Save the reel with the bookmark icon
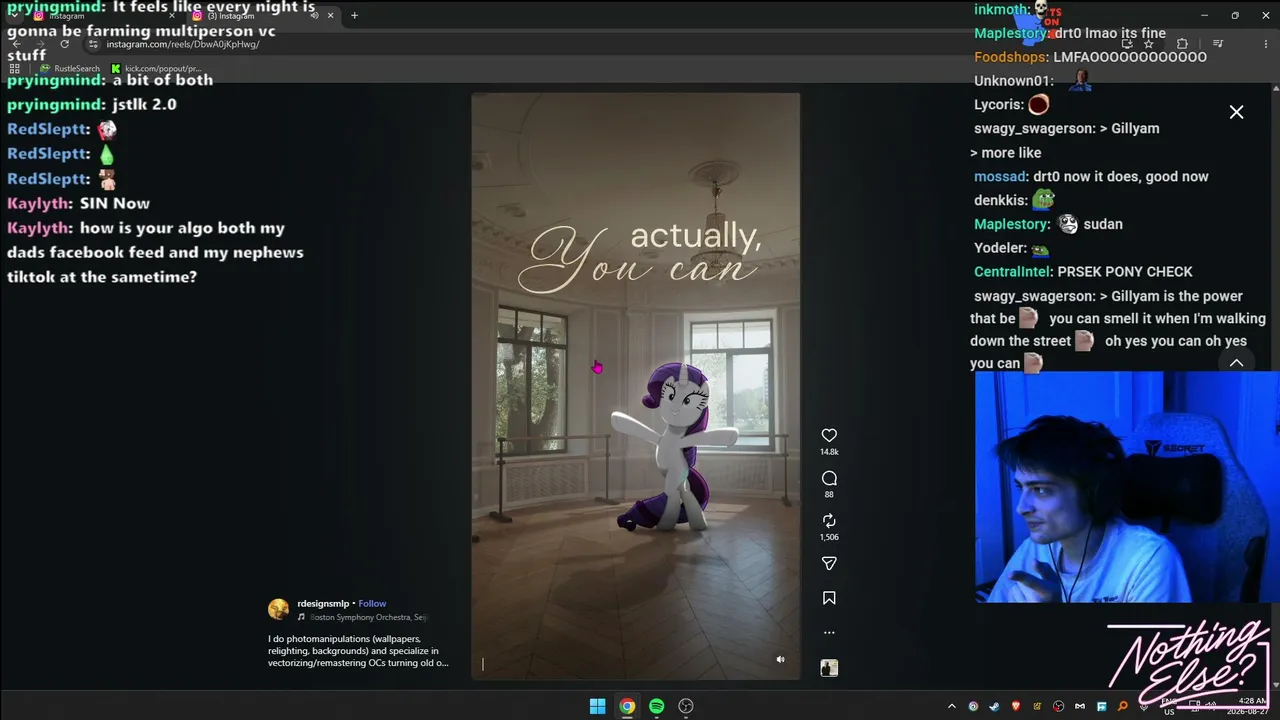The width and height of the screenshot is (1280, 720). [x=829, y=598]
